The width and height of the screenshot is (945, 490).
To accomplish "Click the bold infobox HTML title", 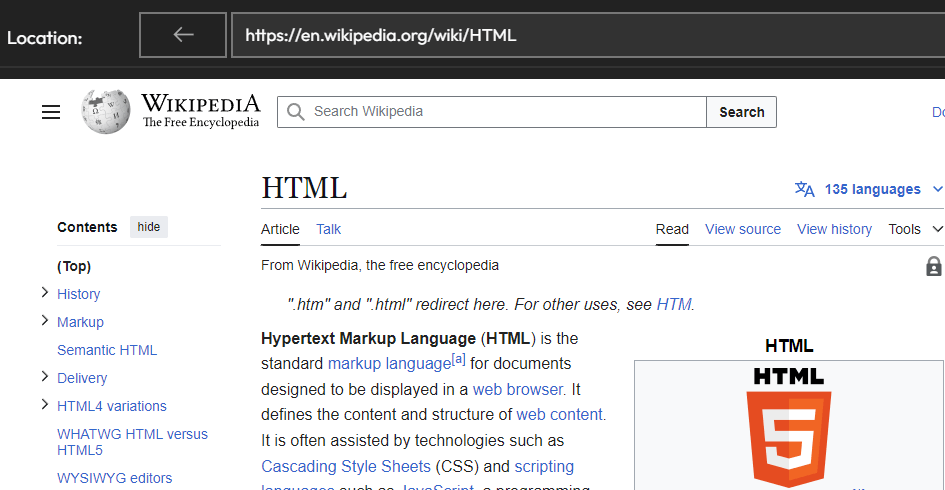I will pyautogui.click(x=789, y=346).
